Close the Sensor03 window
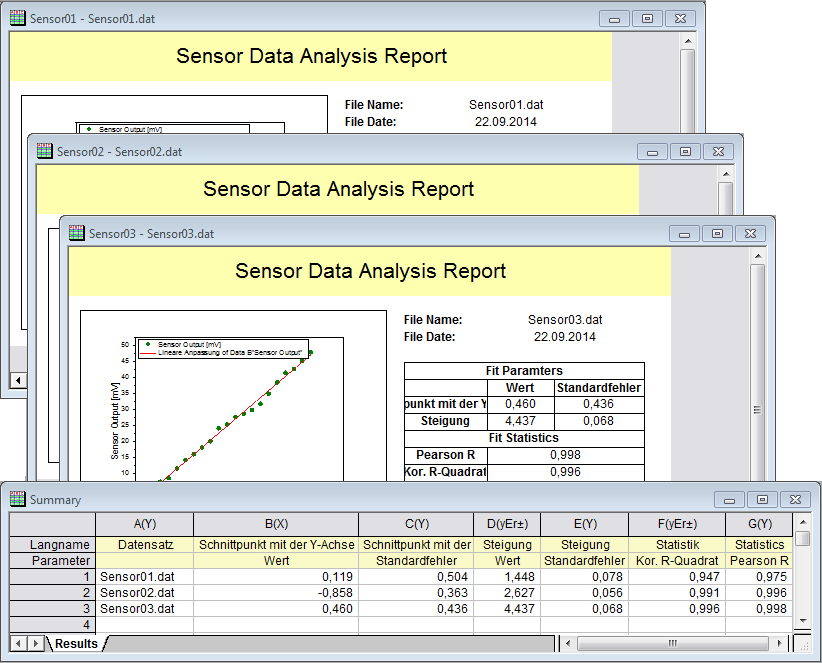Image resolution: width=822 pixels, height=663 pixels. coord(750,234)
